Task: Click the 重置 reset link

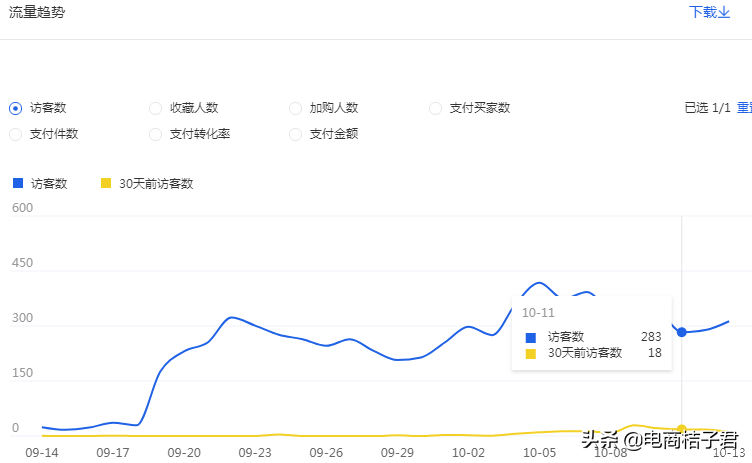Action: click(x=744, y=108)
